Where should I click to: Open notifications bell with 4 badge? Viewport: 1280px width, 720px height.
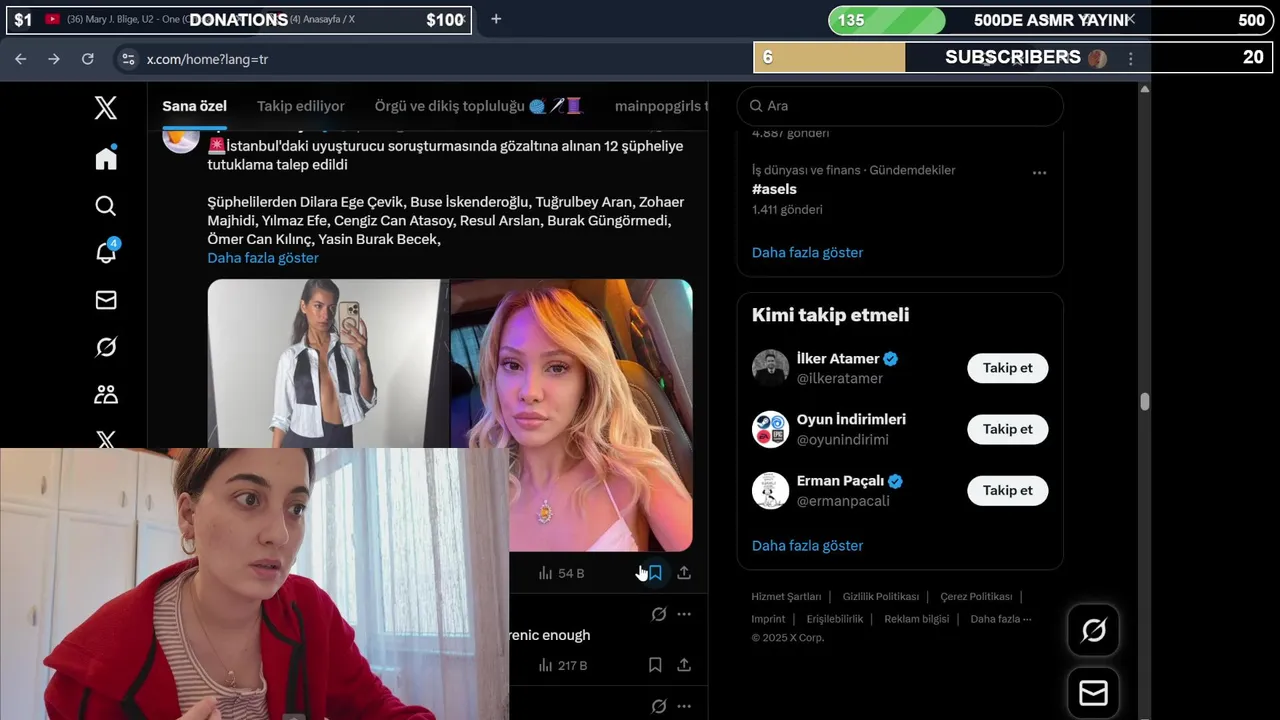point(106,252)
